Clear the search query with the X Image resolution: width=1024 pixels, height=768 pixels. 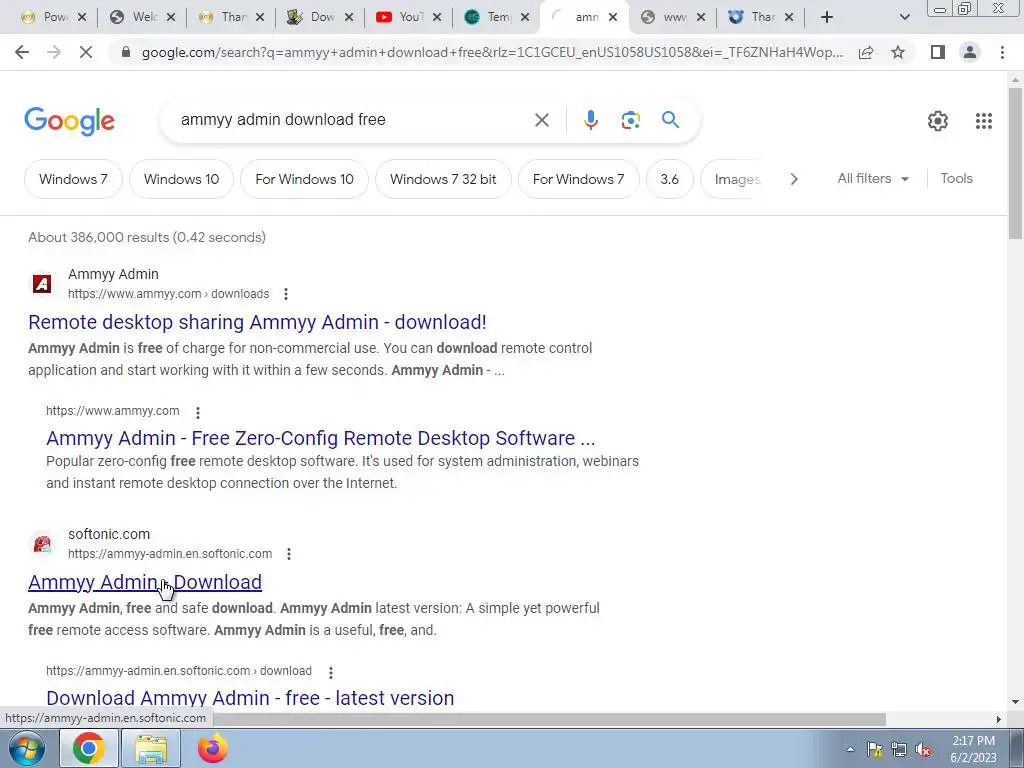(541, 120)
